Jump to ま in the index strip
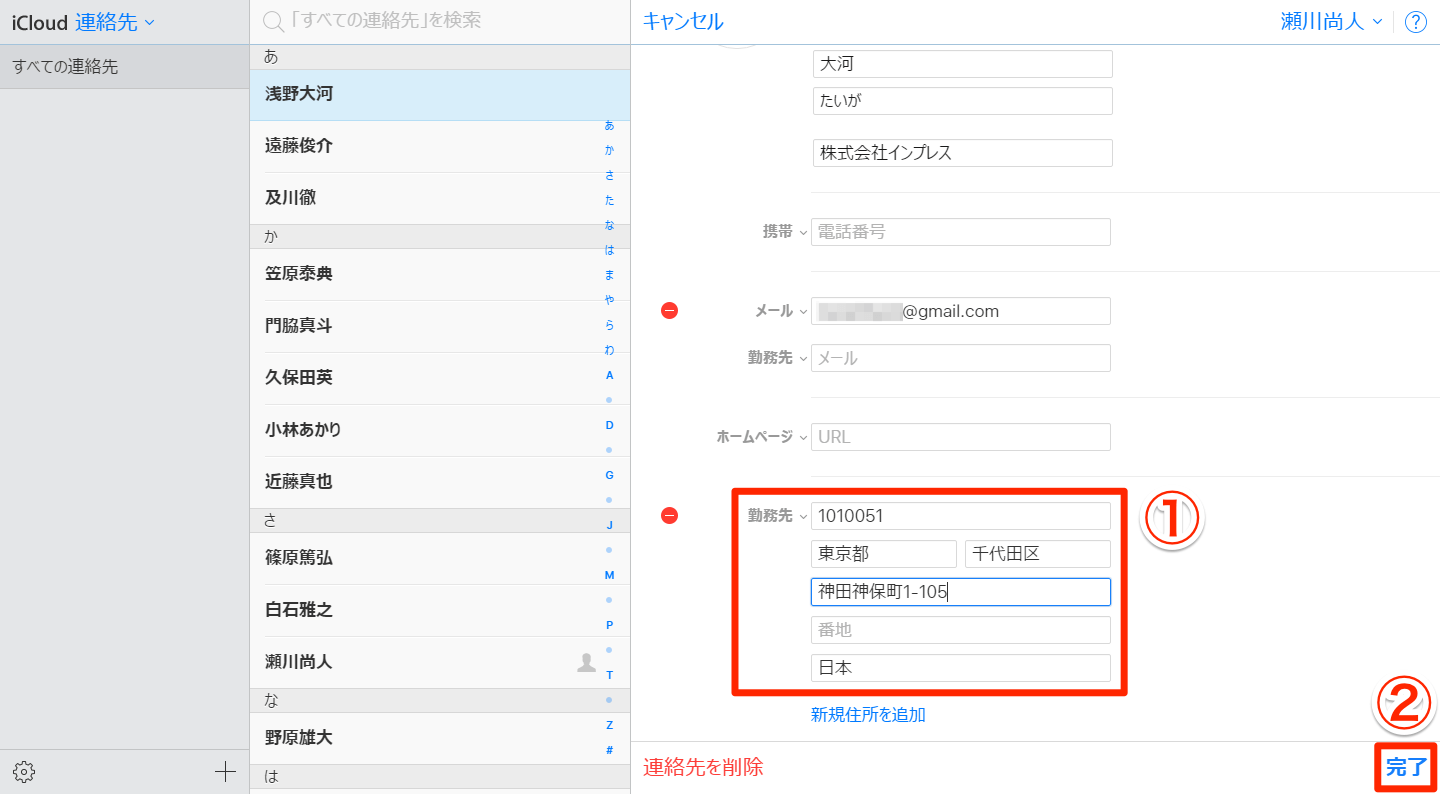Image resolution: width=1440 pixels, height=794 pixels. (610, 275)
